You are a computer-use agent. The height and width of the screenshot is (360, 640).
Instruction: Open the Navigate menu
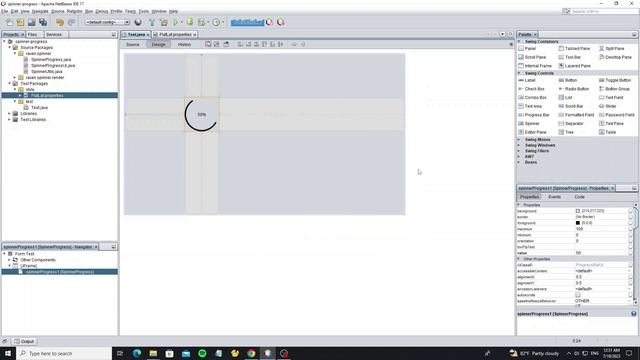click(40, 11)
